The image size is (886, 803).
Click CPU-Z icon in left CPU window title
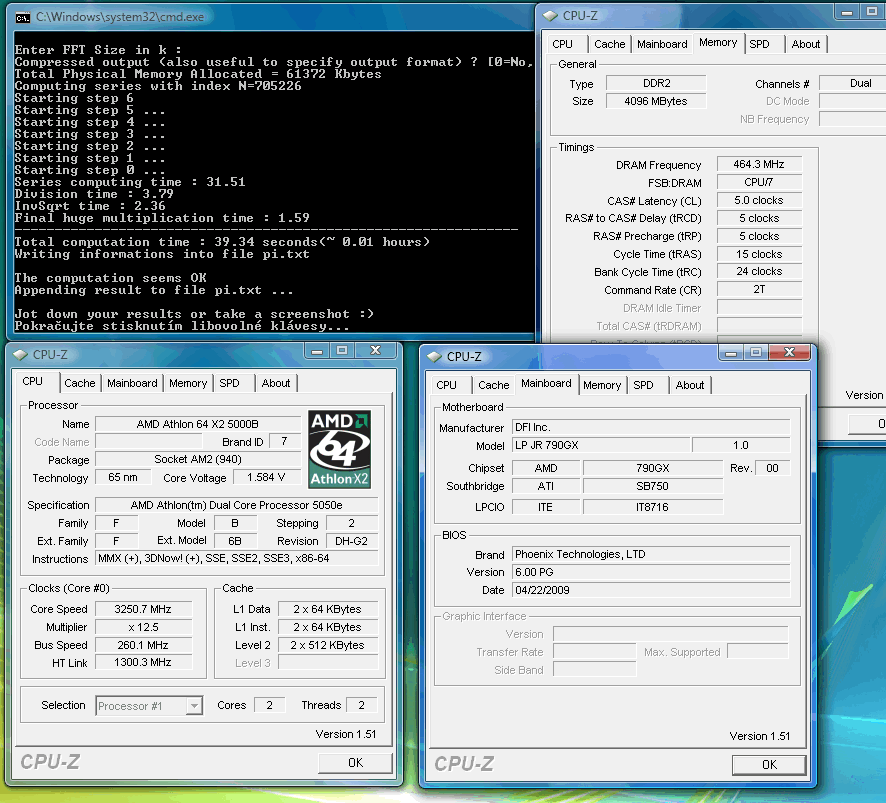[x=20, y=355]
